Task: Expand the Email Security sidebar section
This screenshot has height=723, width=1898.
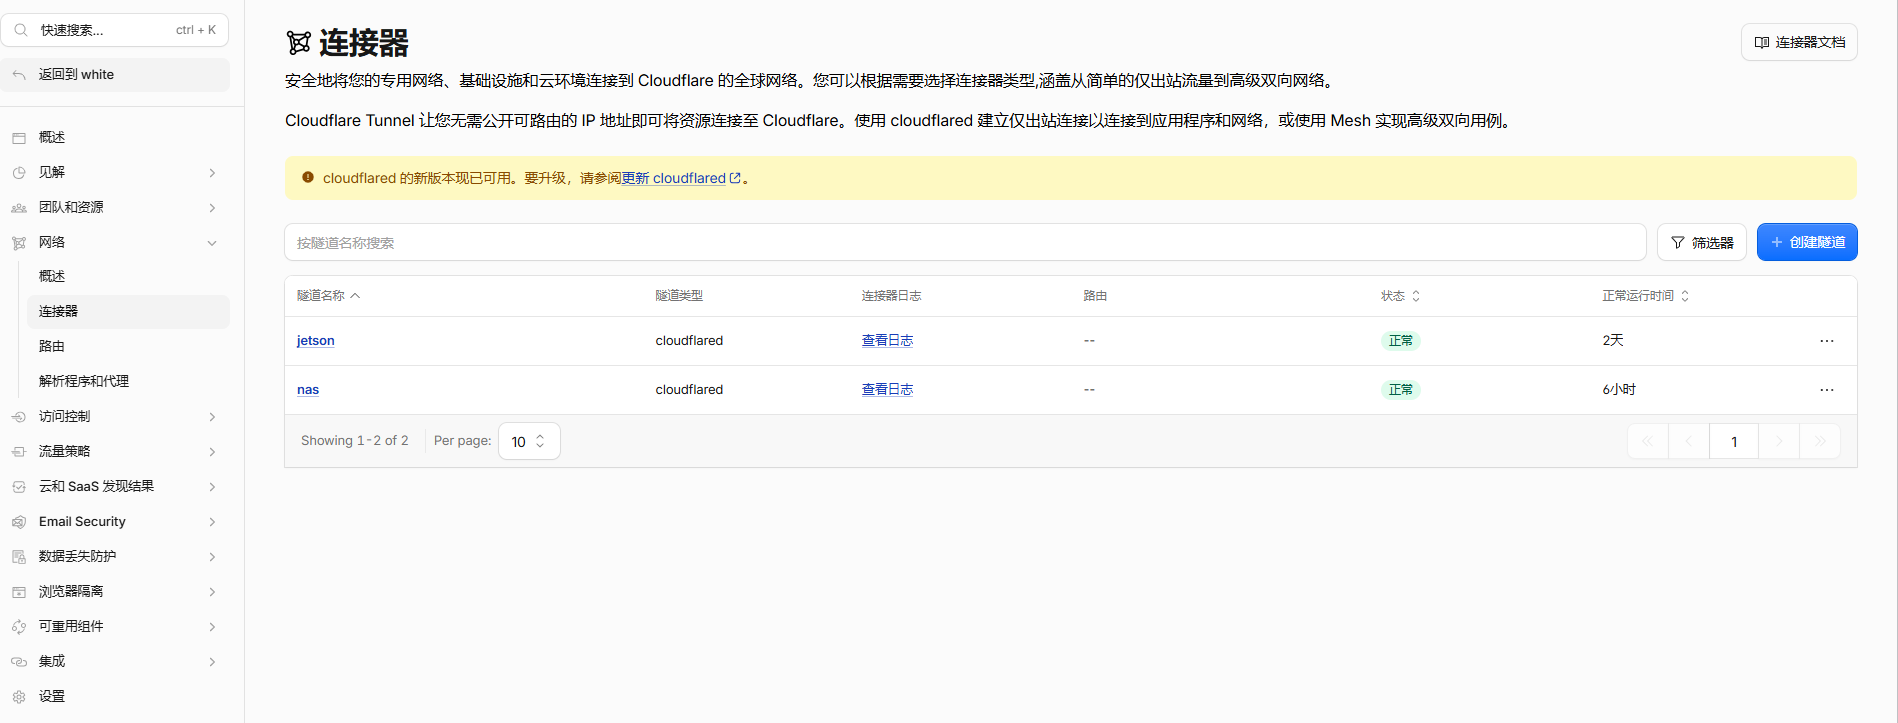Action: tap(212, 522)
